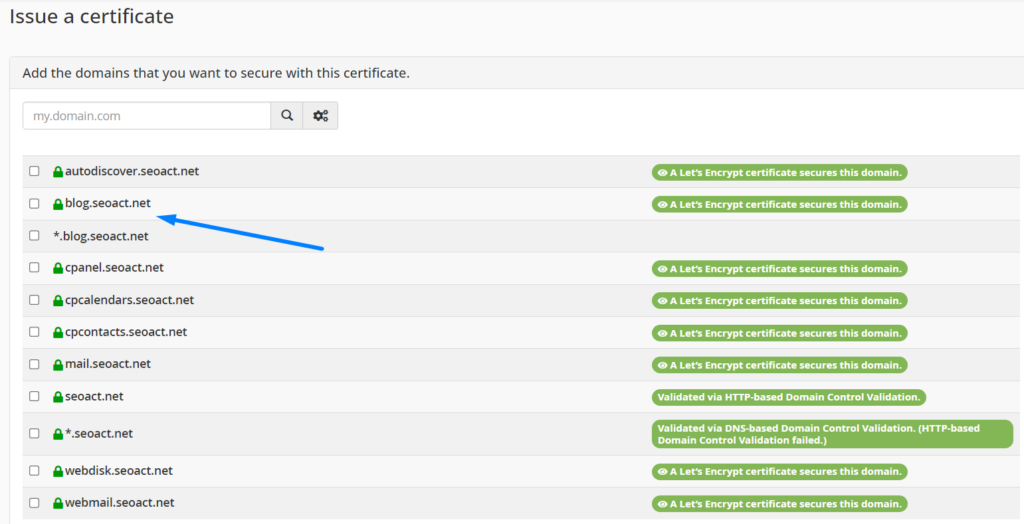View certificate badge for webmail.seoact.net

(x=779, y=504)
